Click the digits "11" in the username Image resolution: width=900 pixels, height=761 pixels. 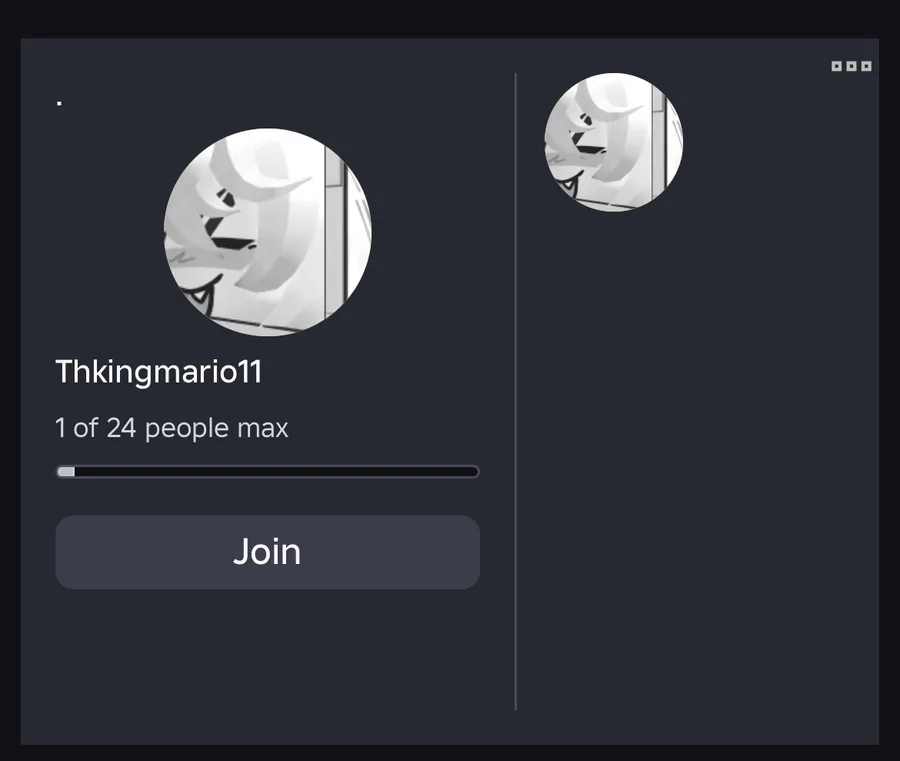click(x=250, y=372)
